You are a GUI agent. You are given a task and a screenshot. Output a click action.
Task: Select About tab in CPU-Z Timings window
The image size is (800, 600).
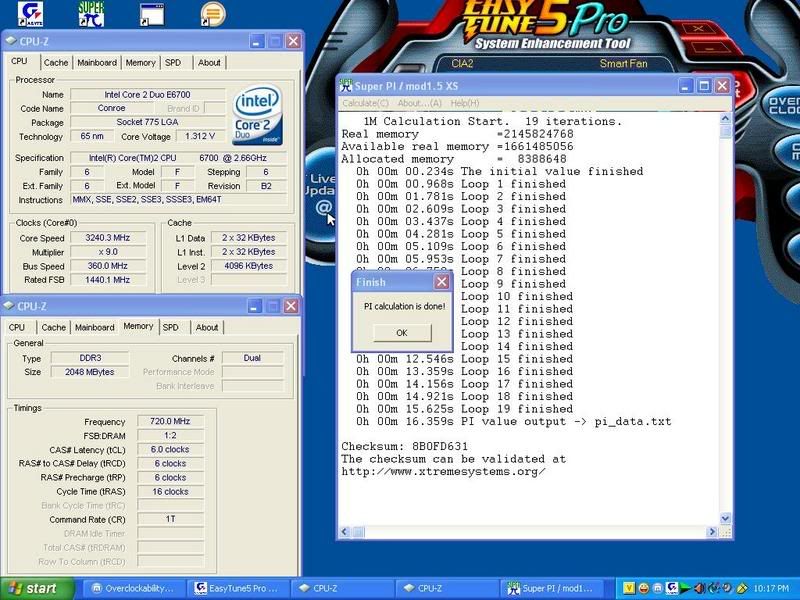coord(207,328)
